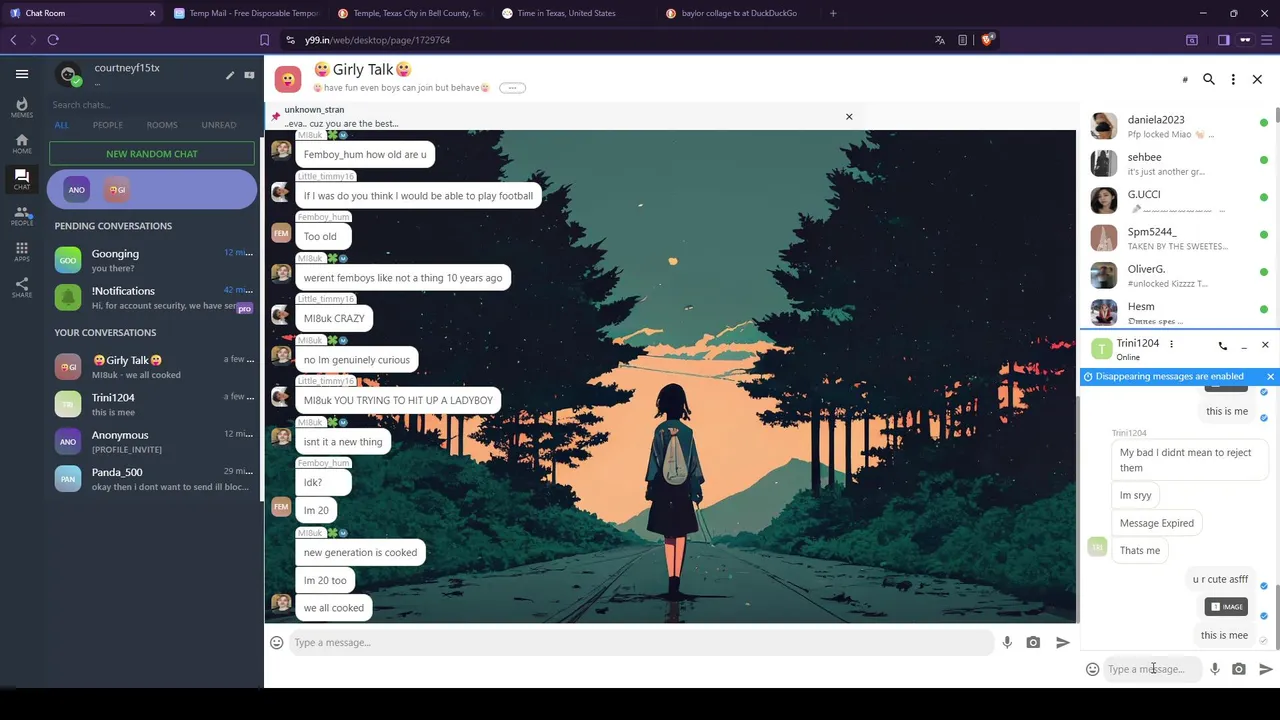Select the ALL filter tab

click(x=62, y=125)
